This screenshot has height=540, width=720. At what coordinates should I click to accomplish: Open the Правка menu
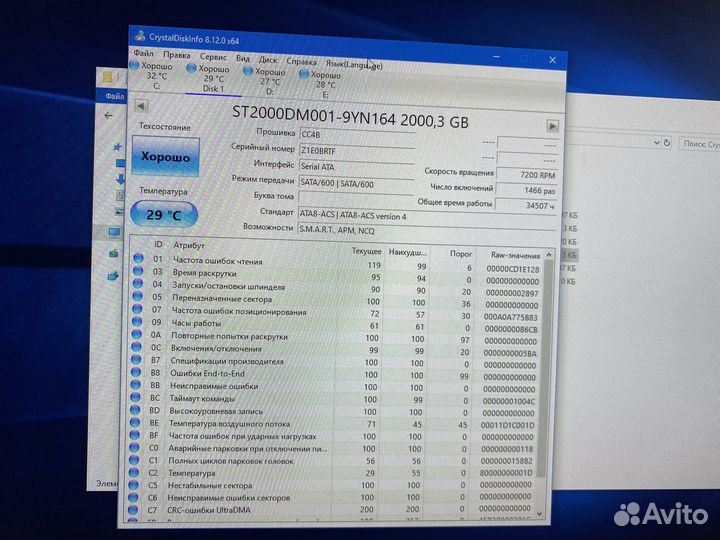point(176,55)
